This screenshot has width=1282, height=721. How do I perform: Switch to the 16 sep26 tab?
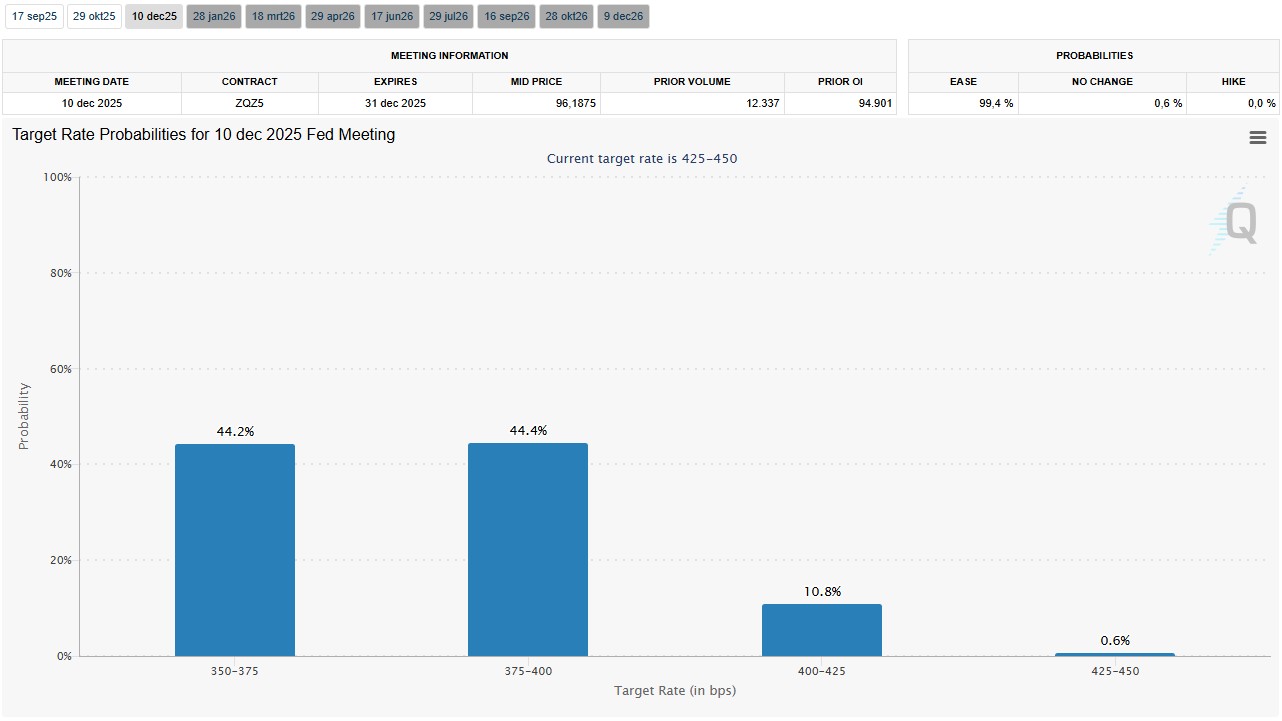coord(507,17)
